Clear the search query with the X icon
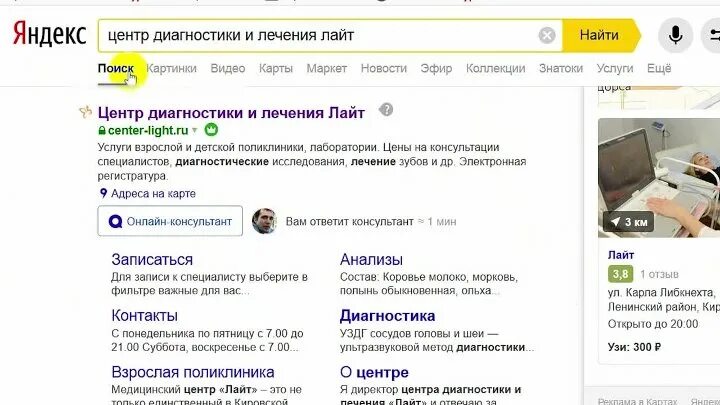The height and width of the screenshot is (405, 720). tap(546, 35)
